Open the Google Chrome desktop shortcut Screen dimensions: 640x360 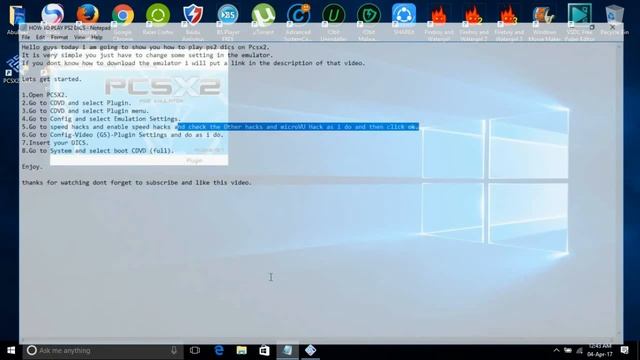[x=122, y=15]
